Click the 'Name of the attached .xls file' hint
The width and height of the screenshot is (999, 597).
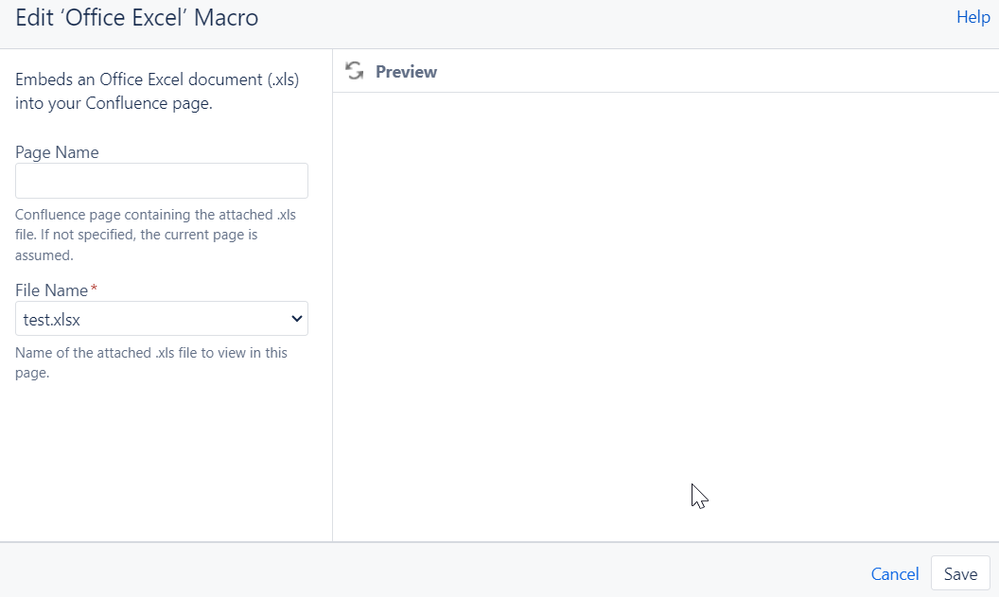tap(151, 363)
